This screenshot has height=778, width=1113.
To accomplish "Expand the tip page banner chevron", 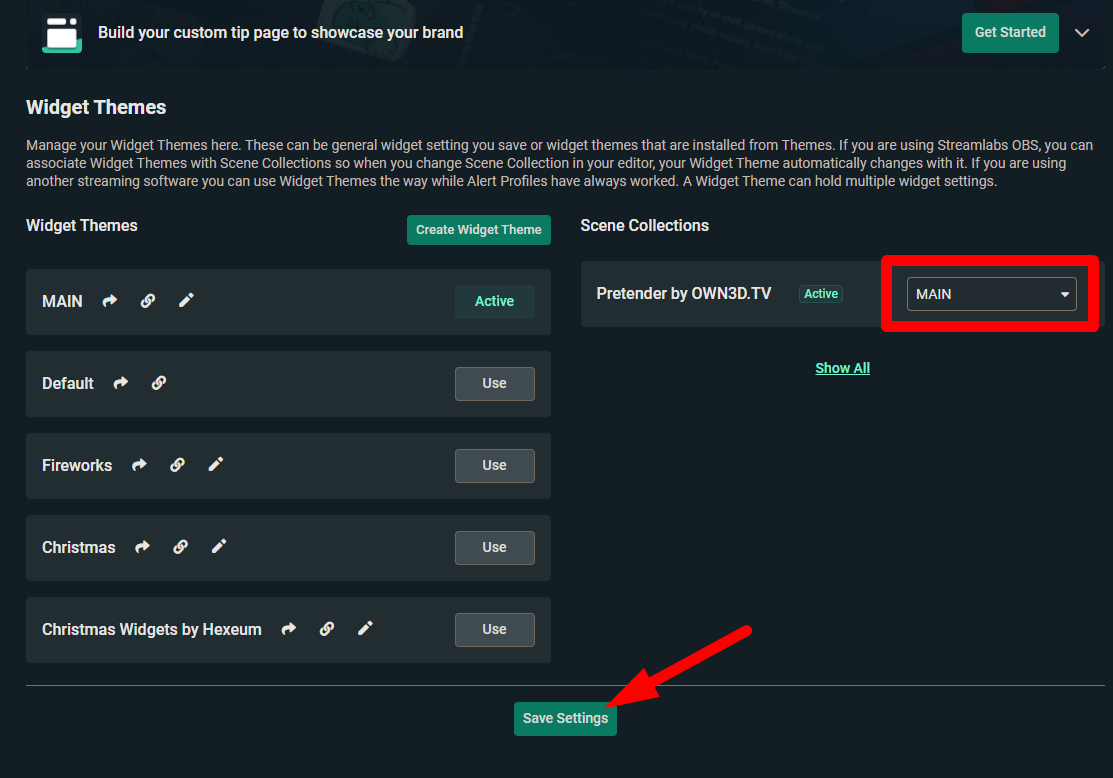I will click(1082, 33).
